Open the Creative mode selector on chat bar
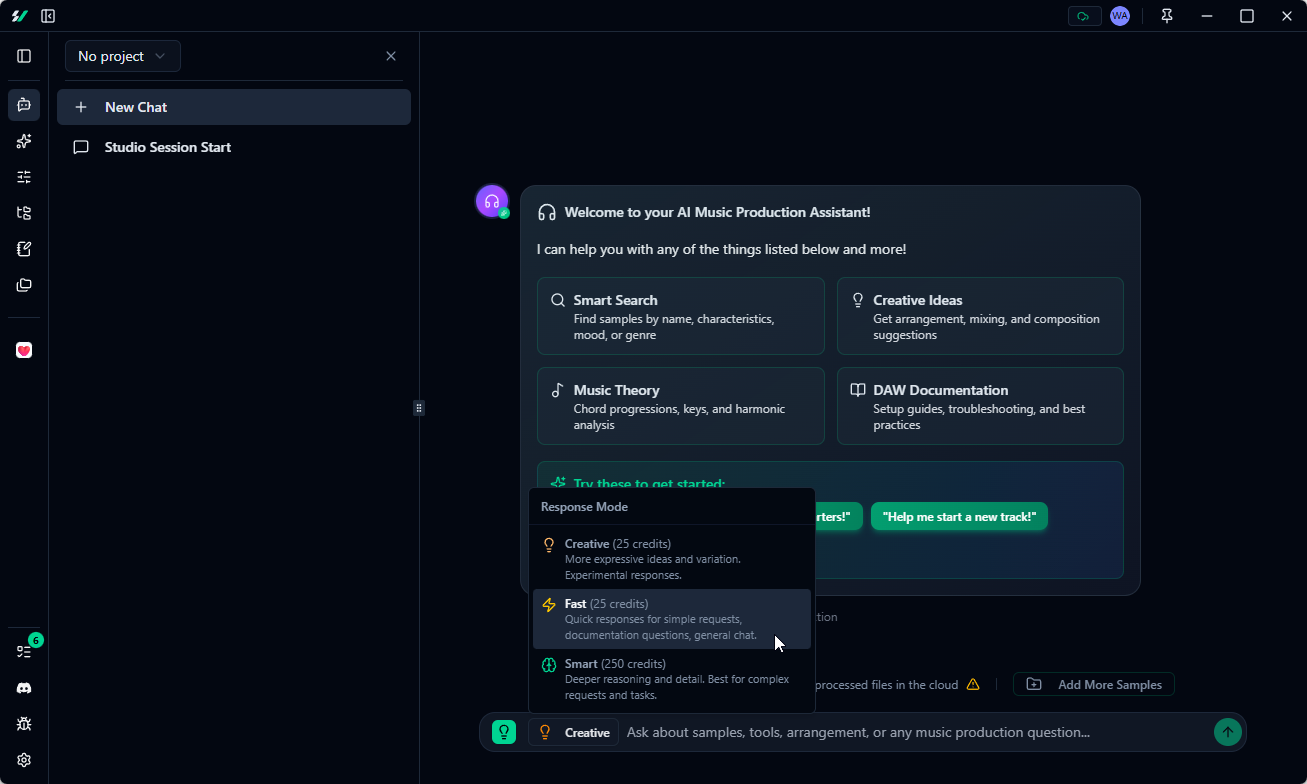The width and height of the screenshot is (1307, 784). [x=573, y=731]
